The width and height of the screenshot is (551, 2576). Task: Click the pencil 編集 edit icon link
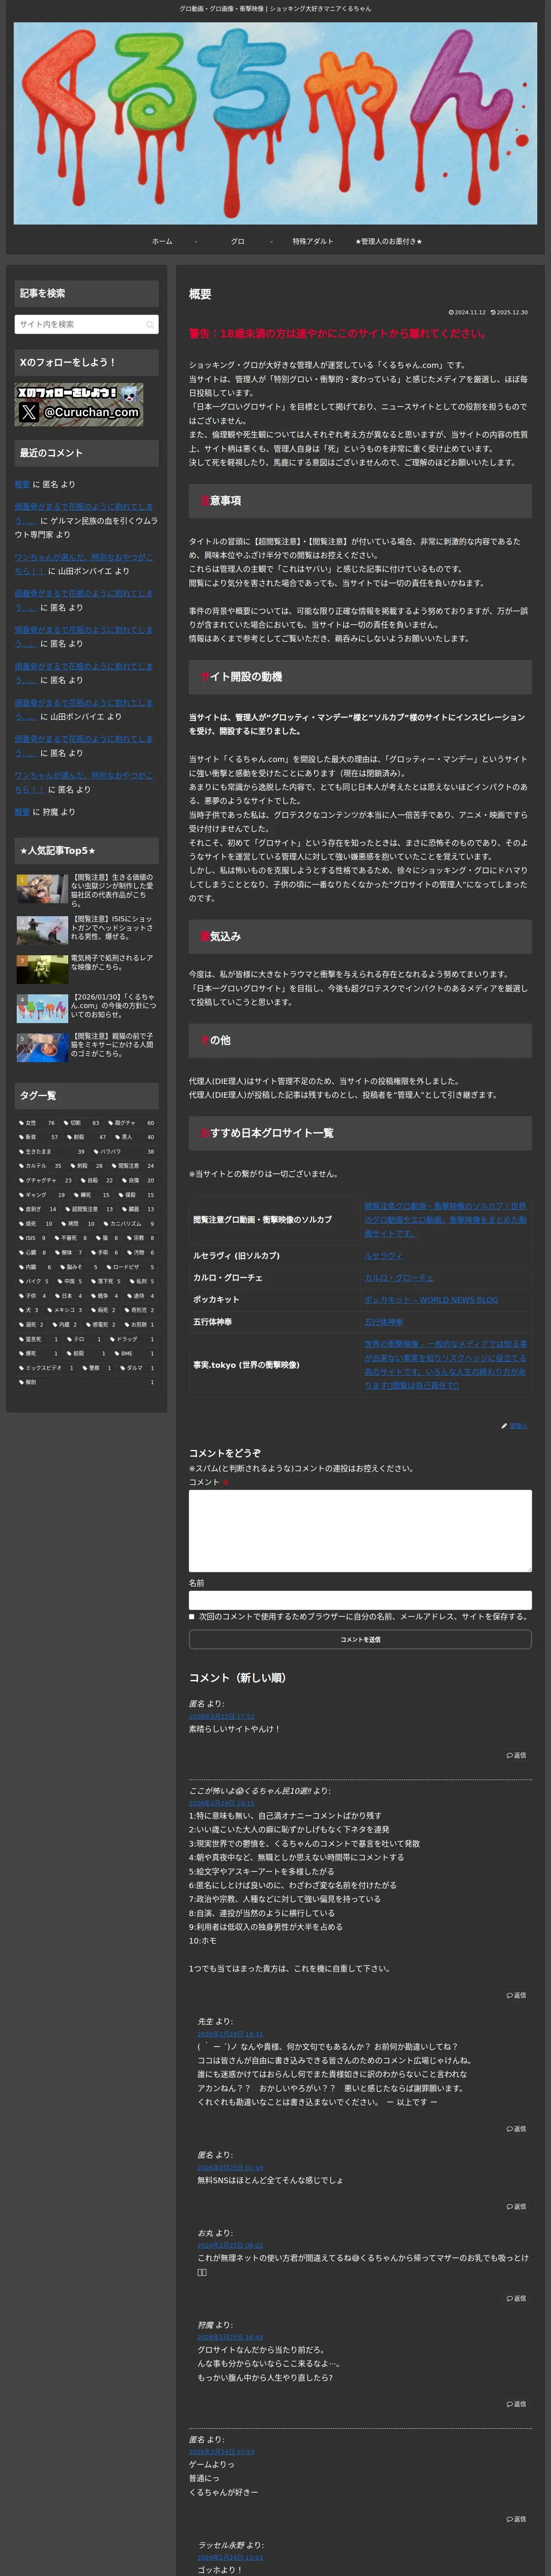514,1425
